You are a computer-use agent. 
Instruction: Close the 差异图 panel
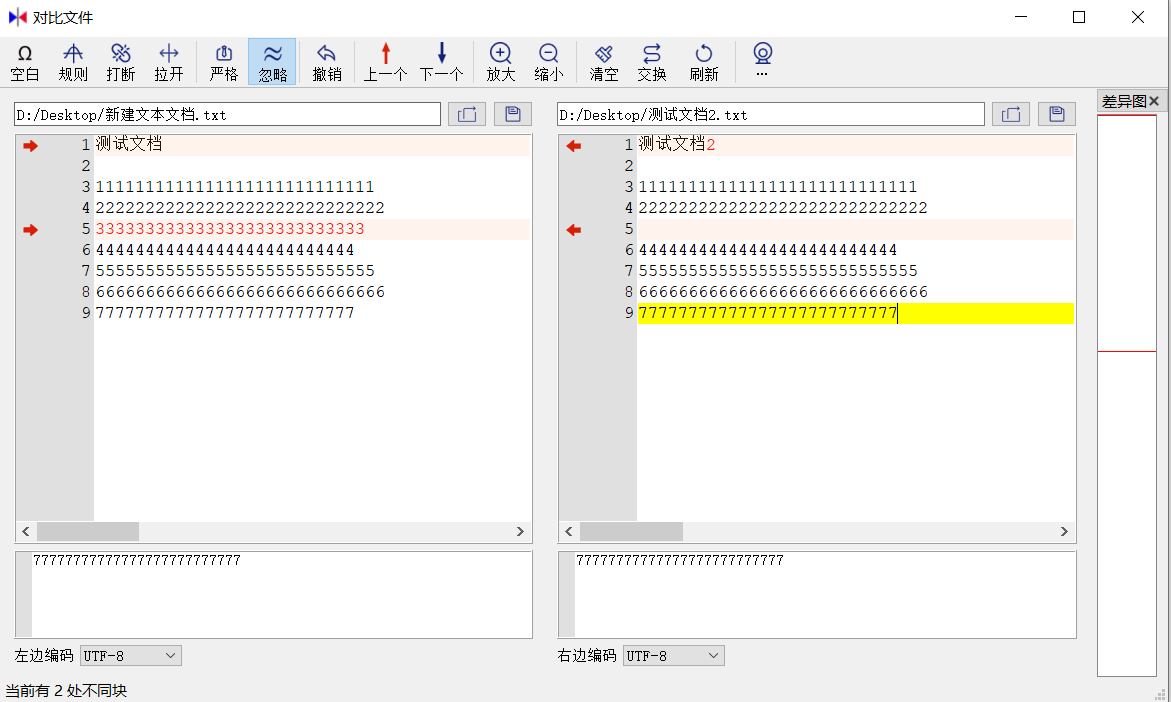click(x=1154, y=101)
